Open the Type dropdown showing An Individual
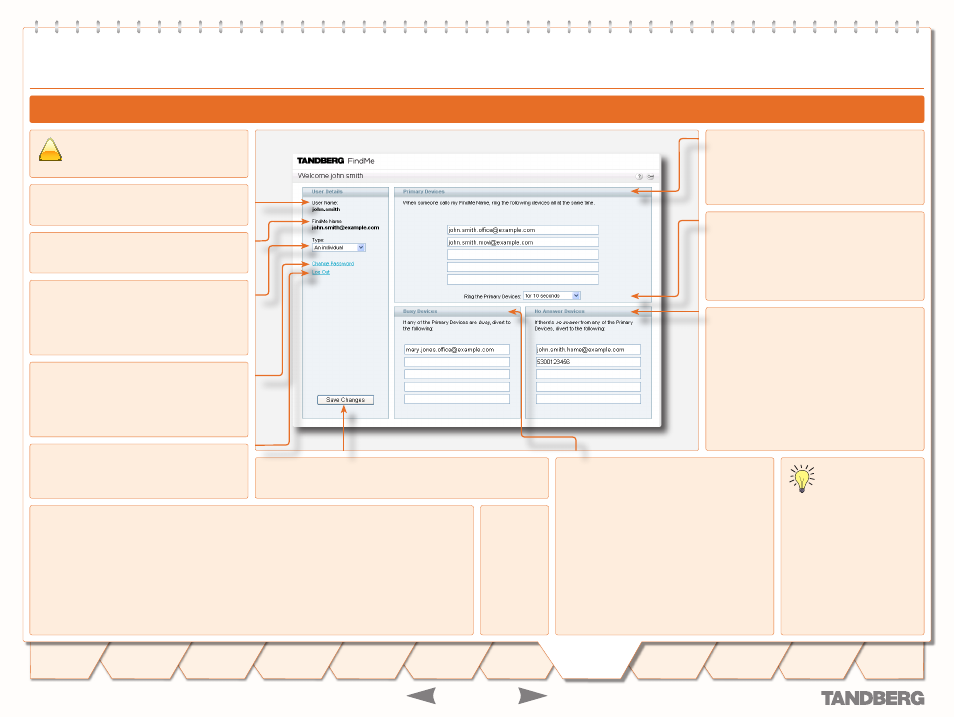 pos(339,248)
